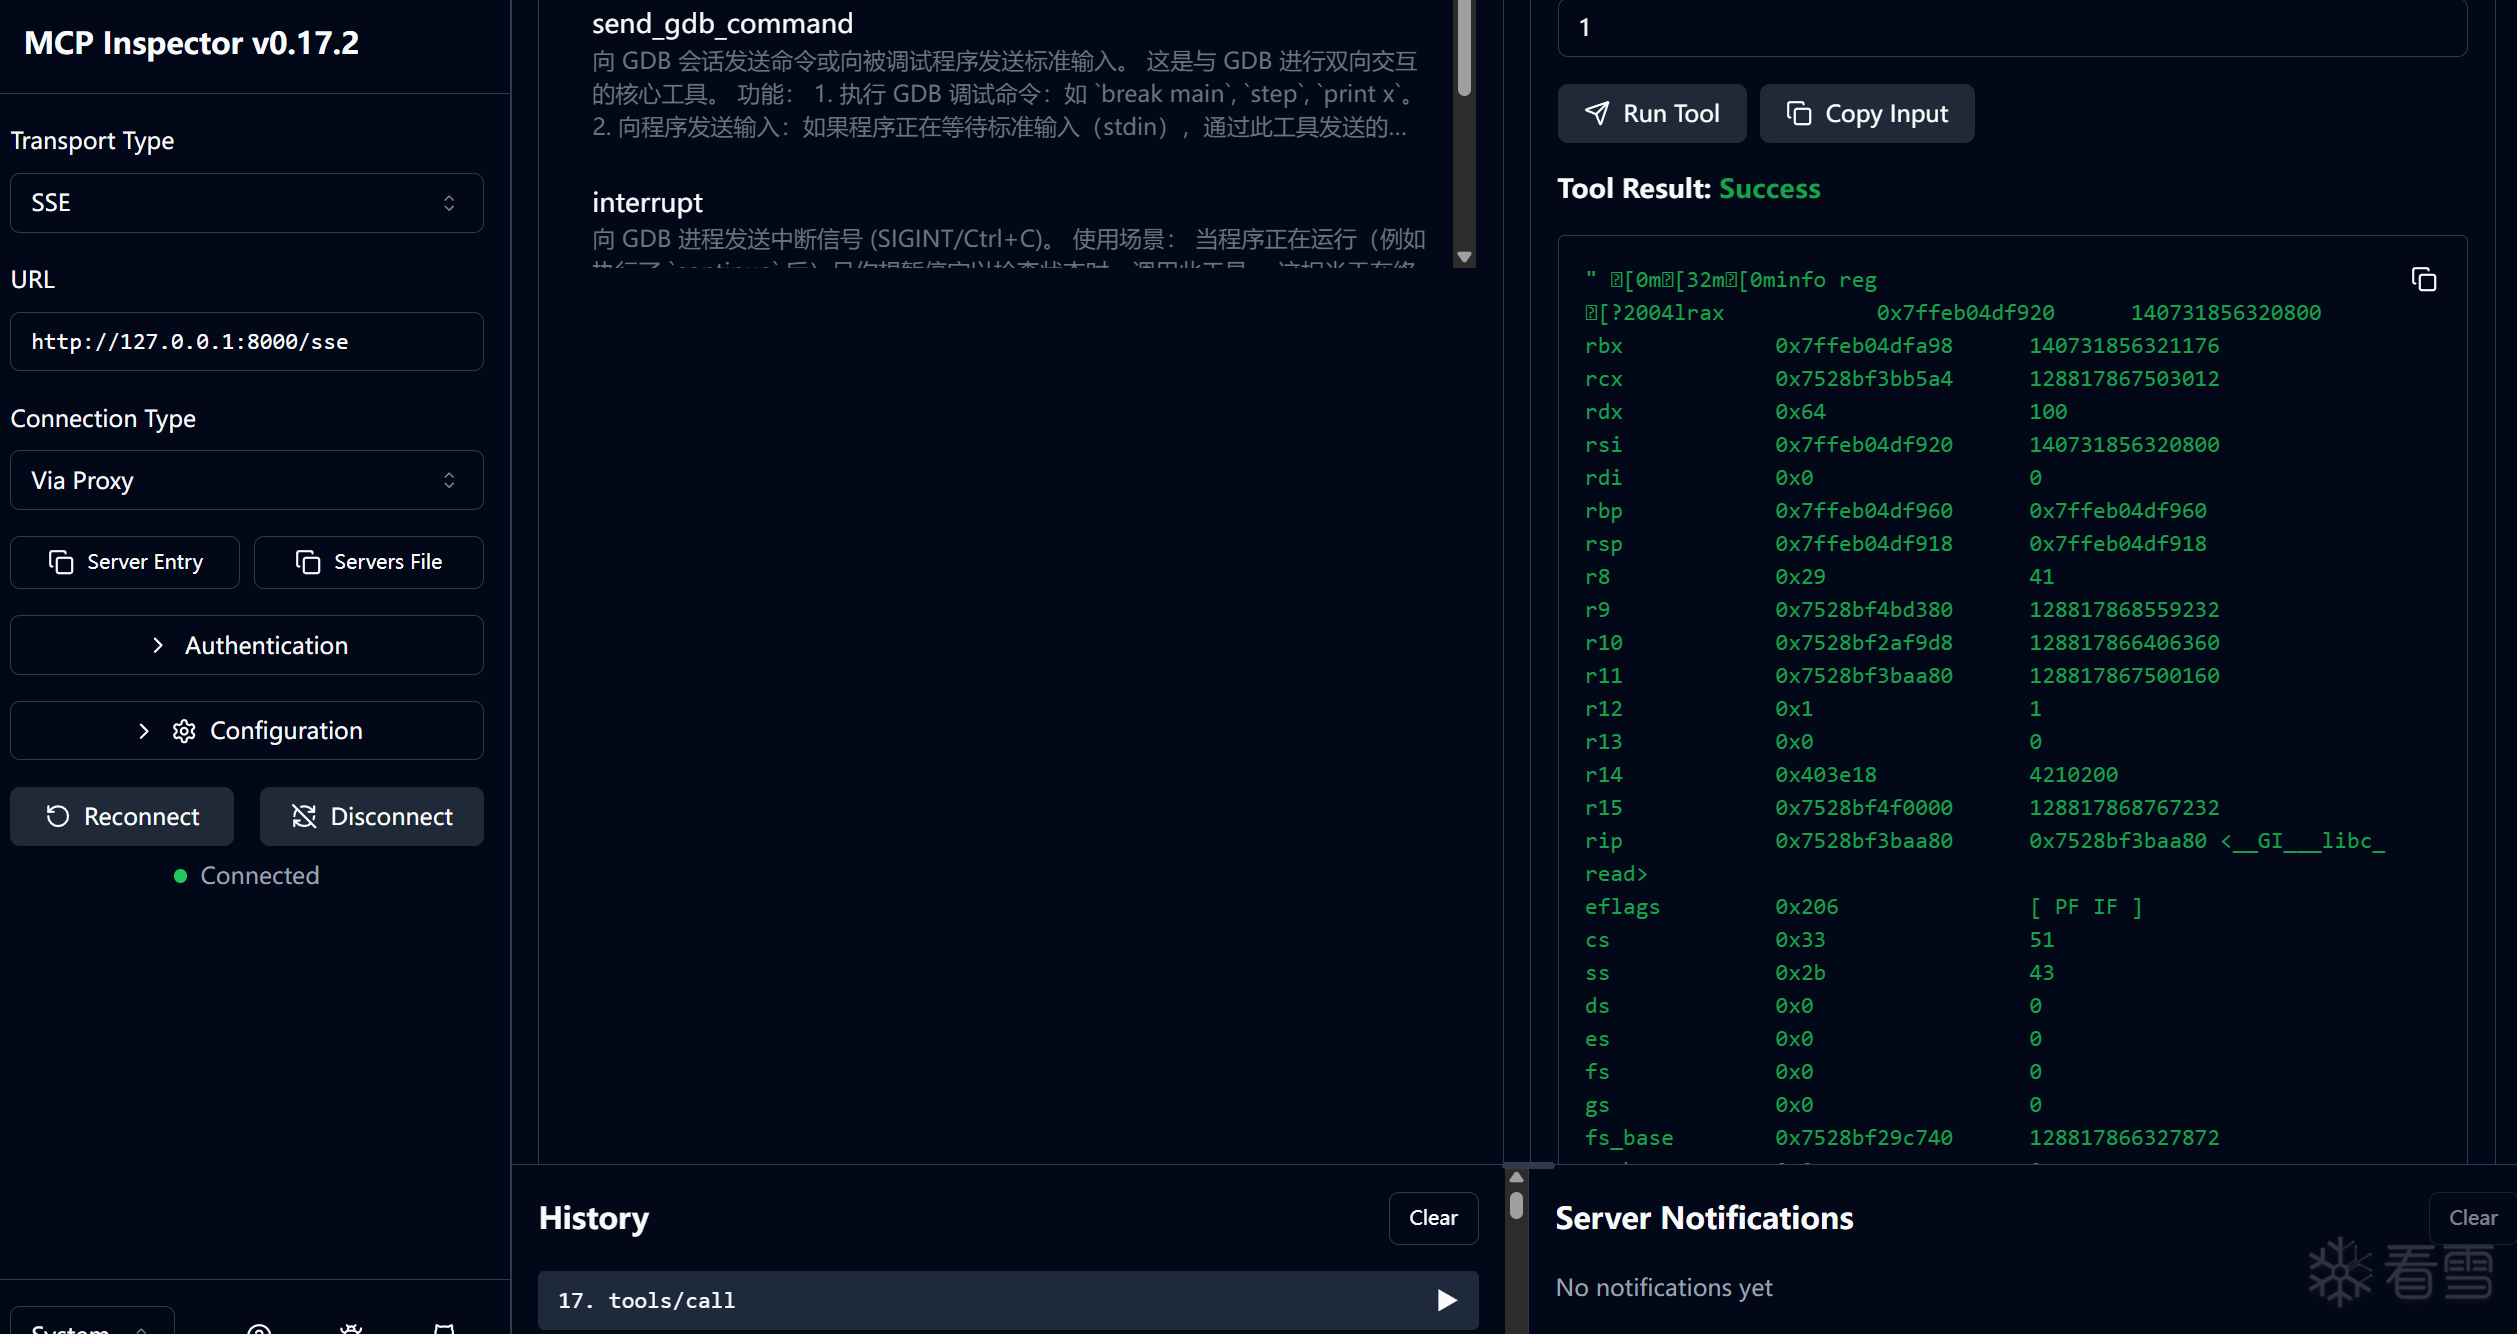
Task: Open the debugging bug icon link
Action: pyautogui.click(x=351, y=1327)
